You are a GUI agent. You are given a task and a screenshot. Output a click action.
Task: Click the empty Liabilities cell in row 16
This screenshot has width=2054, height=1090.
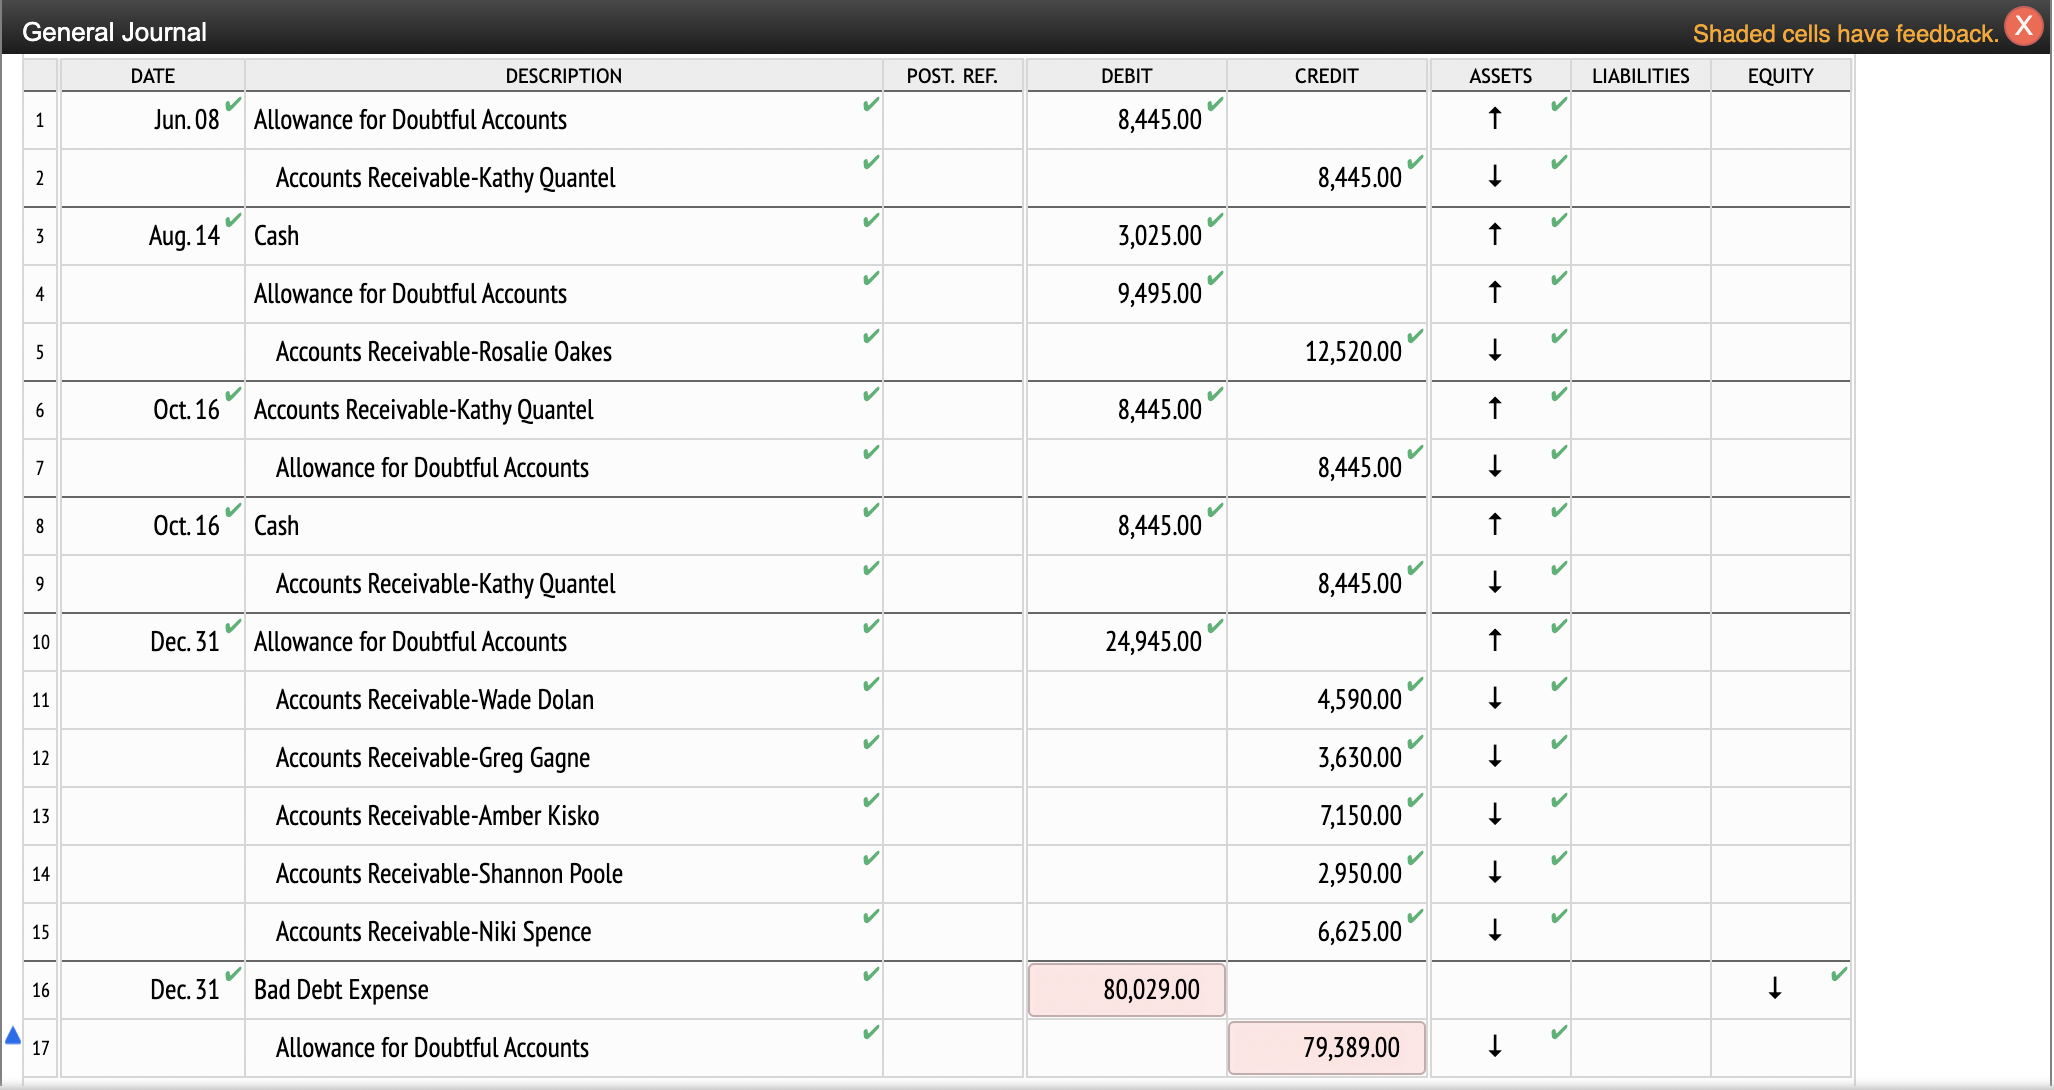[1640, 990]
